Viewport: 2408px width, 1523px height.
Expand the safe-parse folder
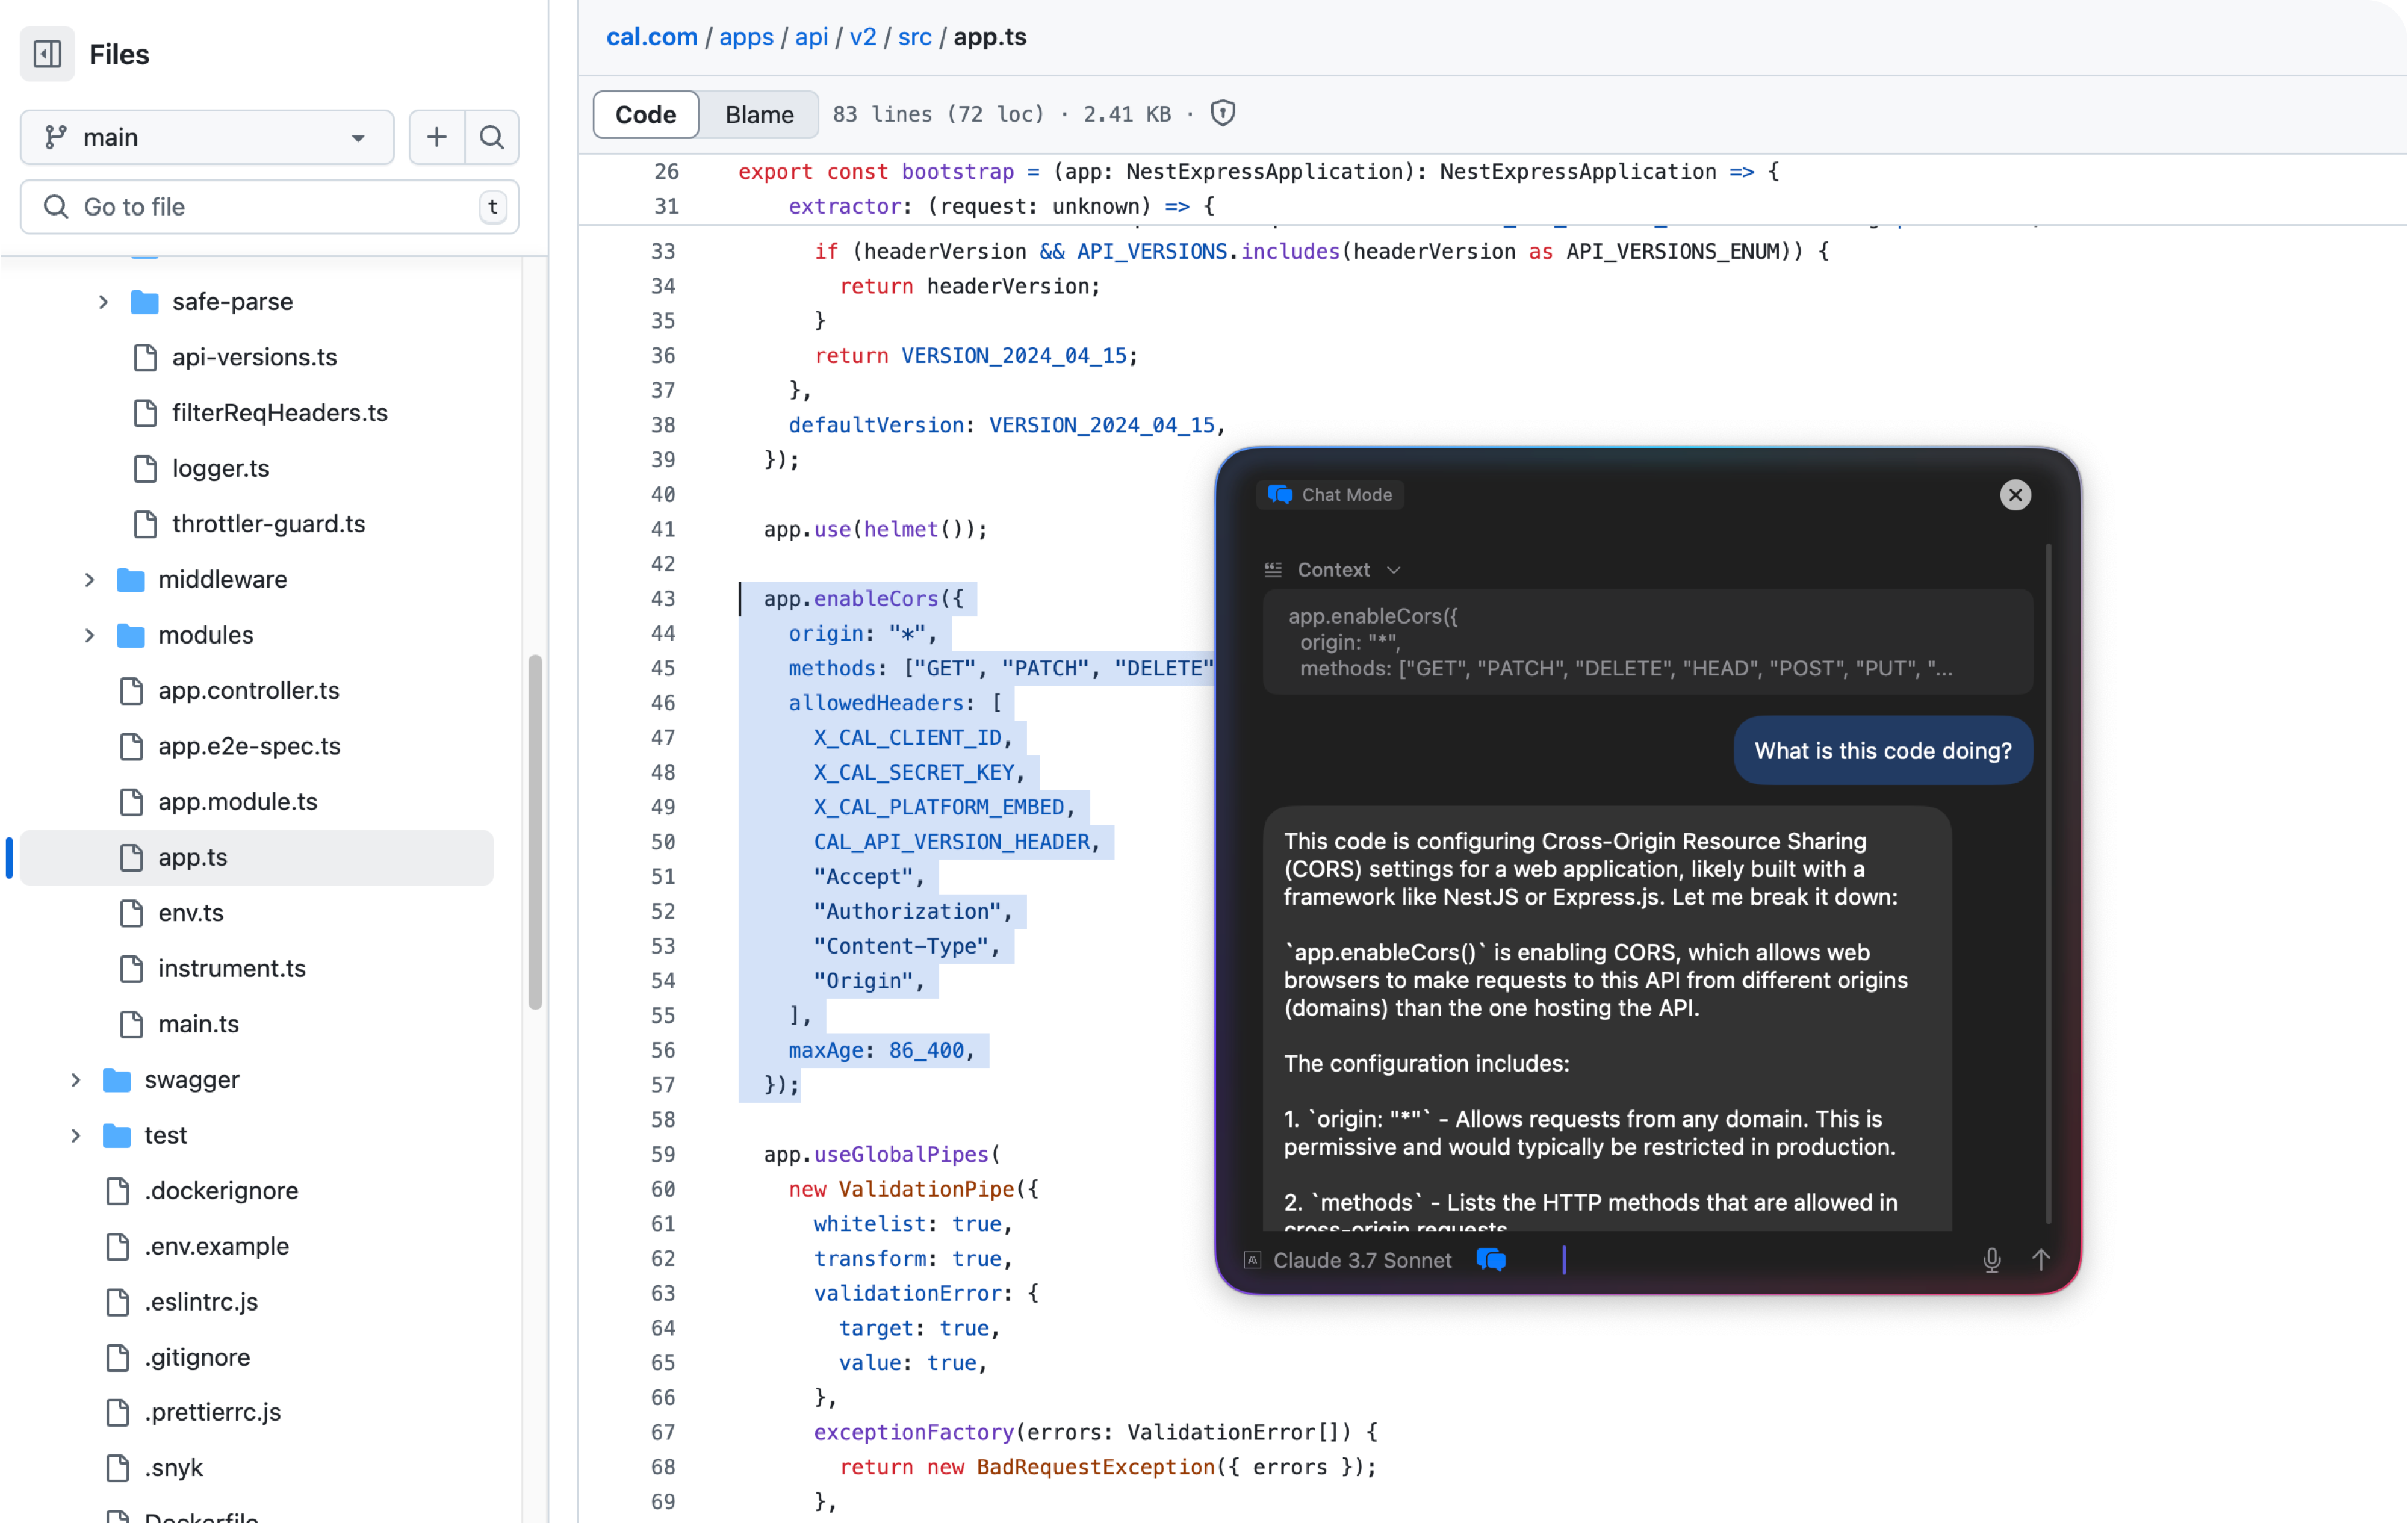click(x=103, y=302)
